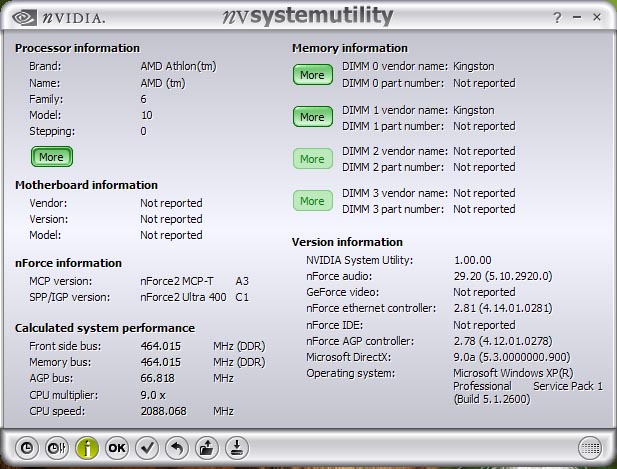
Task: Click the nForce audio version '29.20 (5.10.2920.0)'
Action: (x=503, y=276)
